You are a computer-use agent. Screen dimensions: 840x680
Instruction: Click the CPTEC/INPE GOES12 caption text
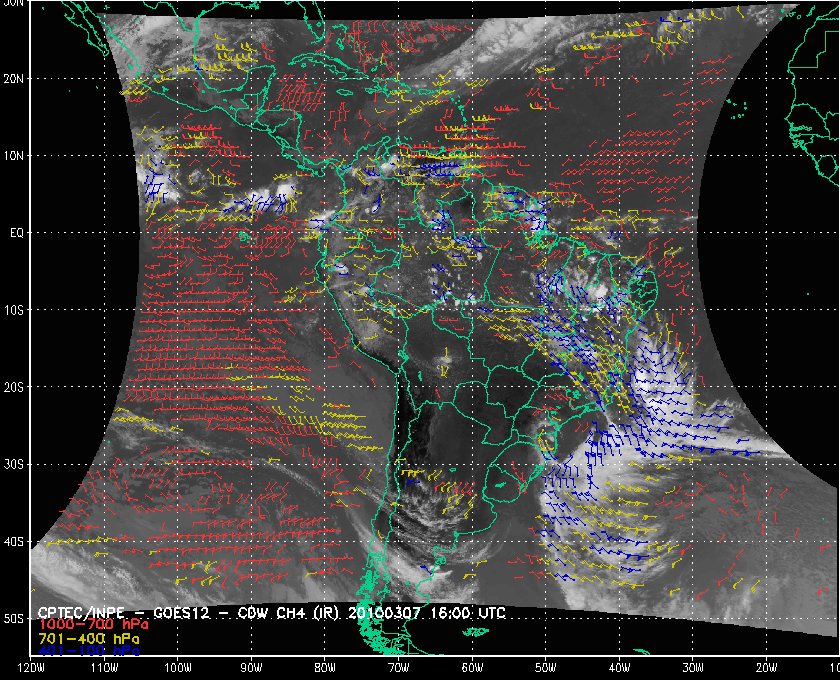[272, 612]
